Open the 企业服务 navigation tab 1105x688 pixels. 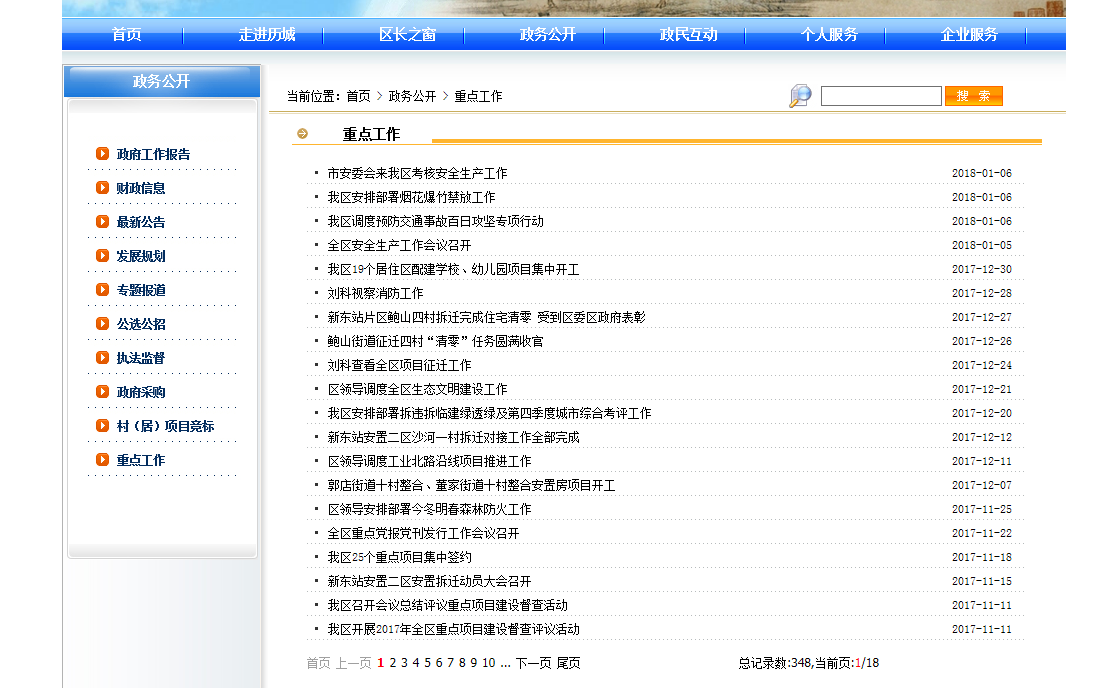tap(969, 35)
